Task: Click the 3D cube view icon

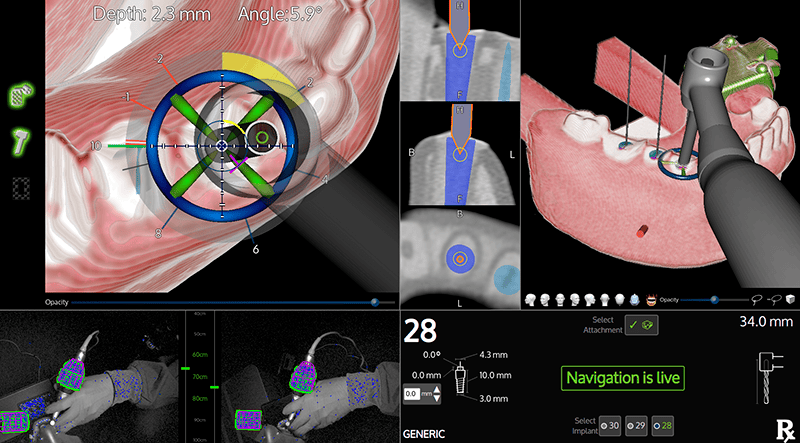Action: (x=788, y=299)
